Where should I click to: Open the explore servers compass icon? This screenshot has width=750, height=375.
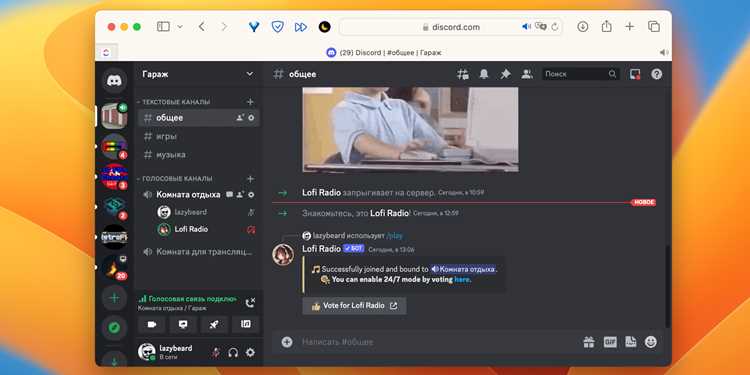114,328
